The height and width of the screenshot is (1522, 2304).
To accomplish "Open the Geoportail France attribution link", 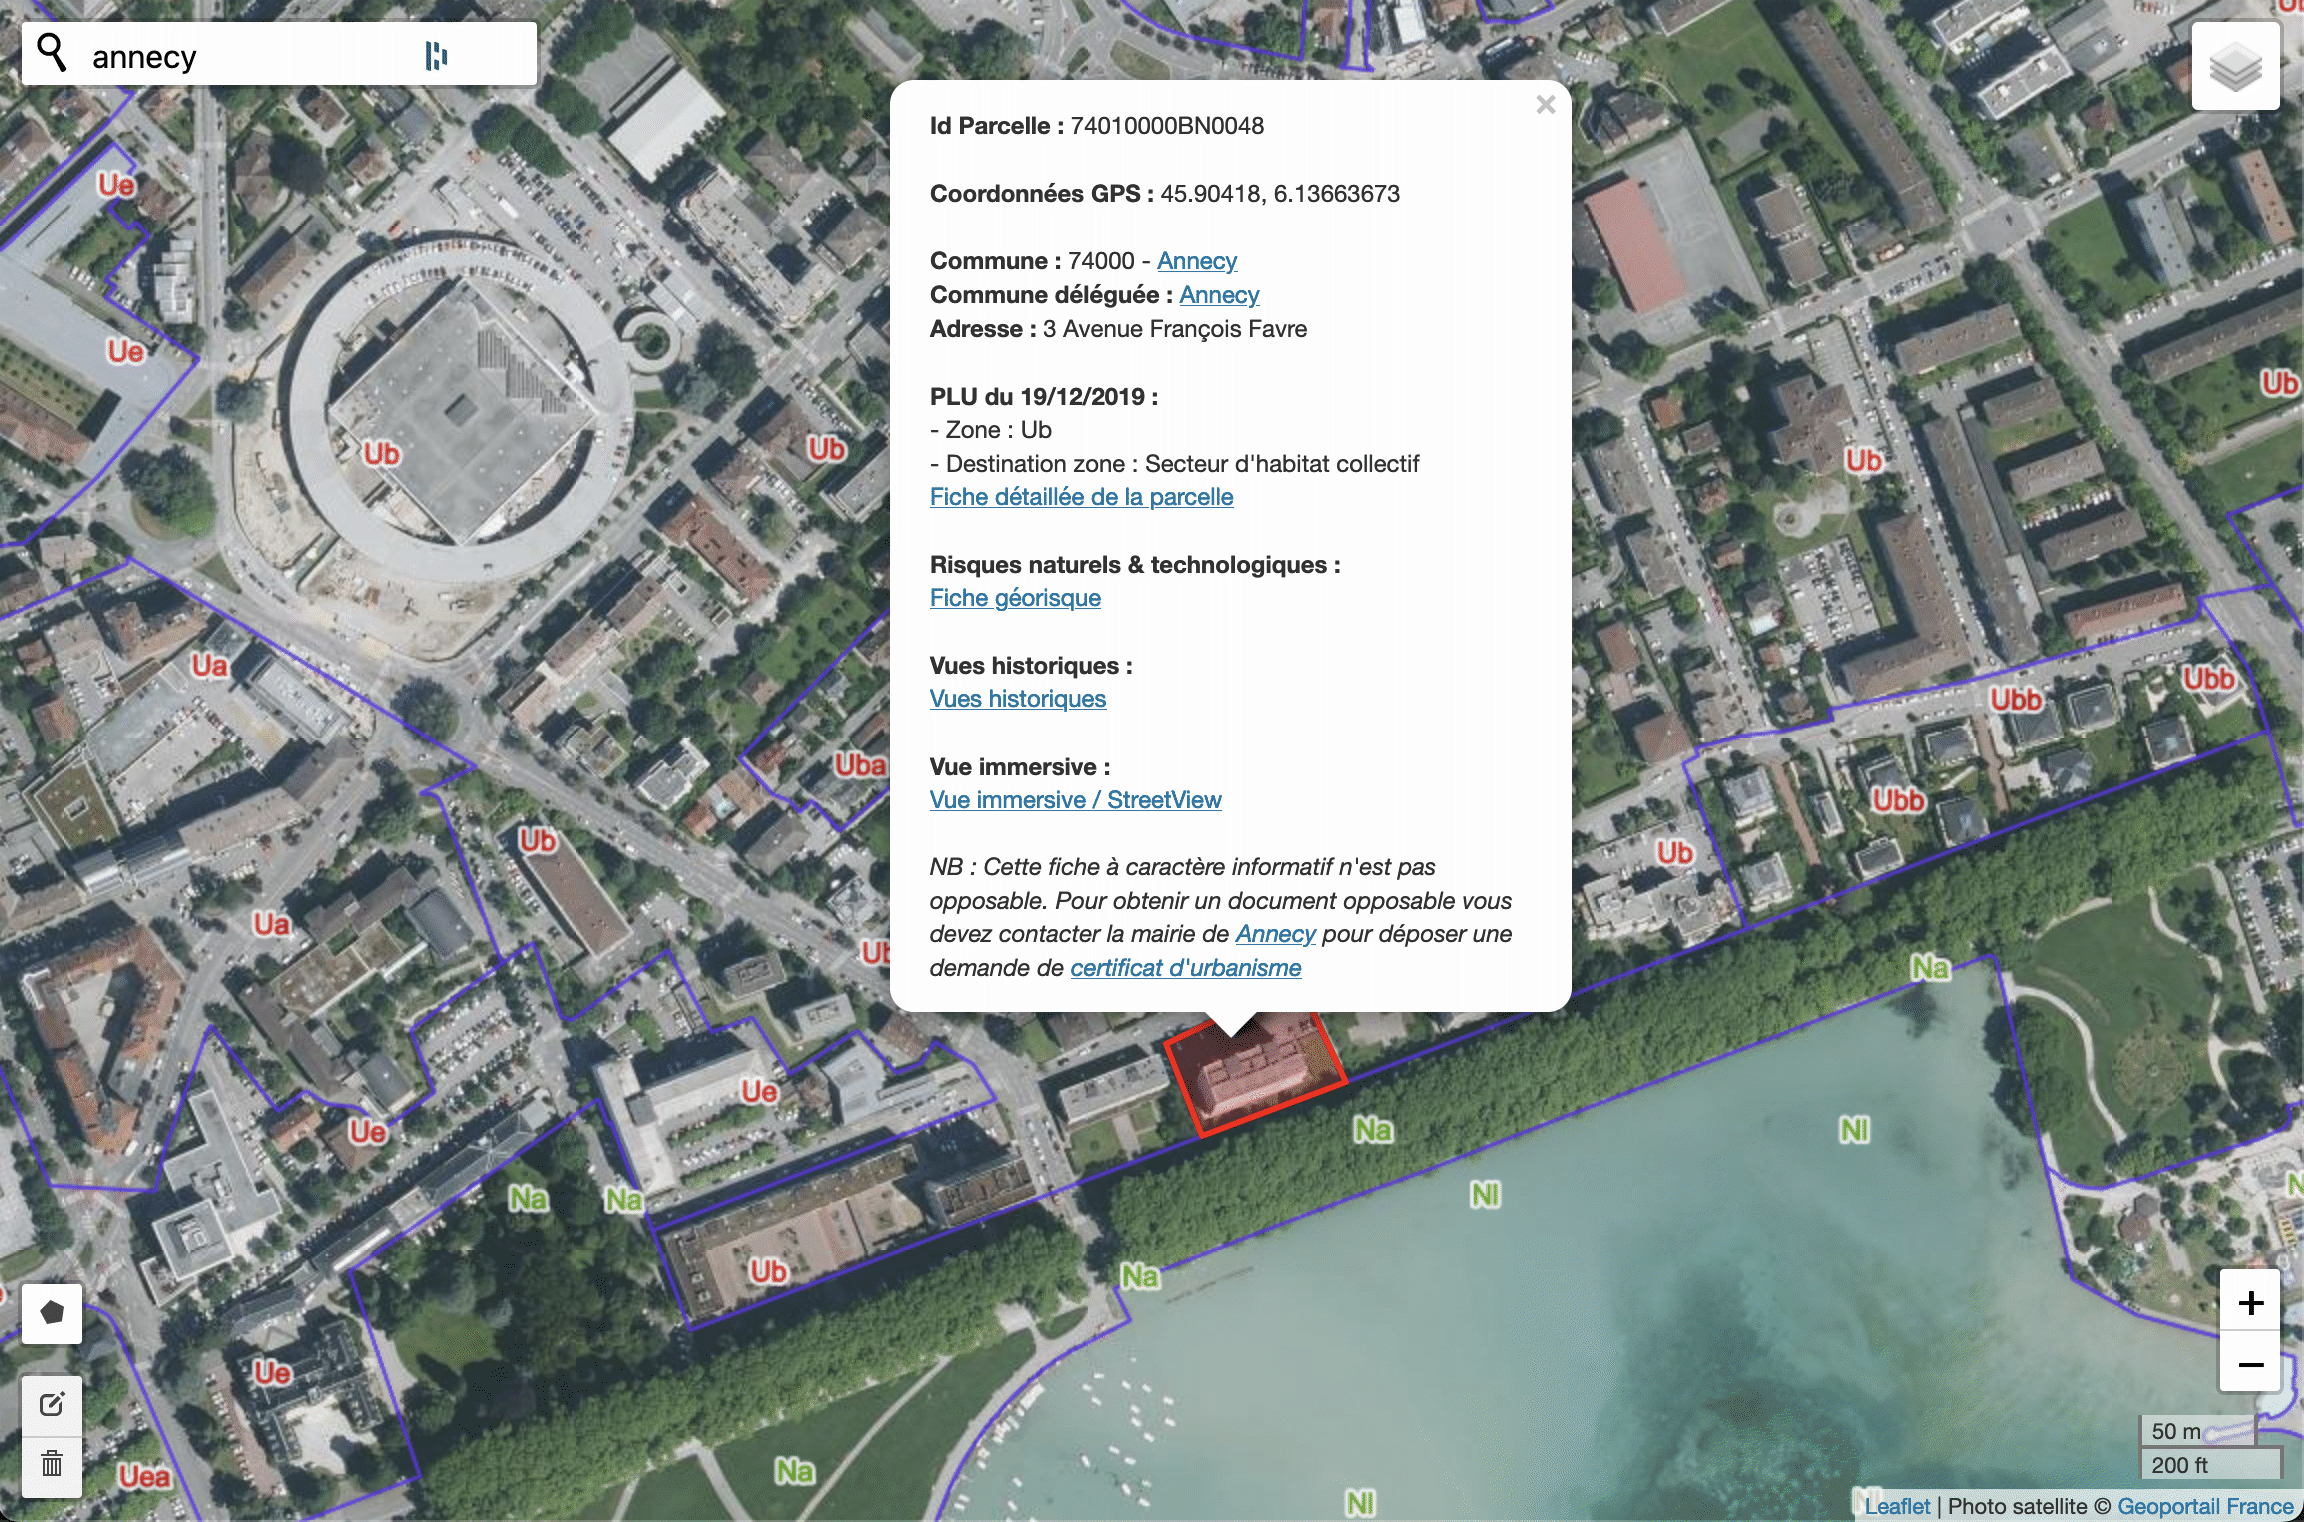I will pos(2204,1506).
